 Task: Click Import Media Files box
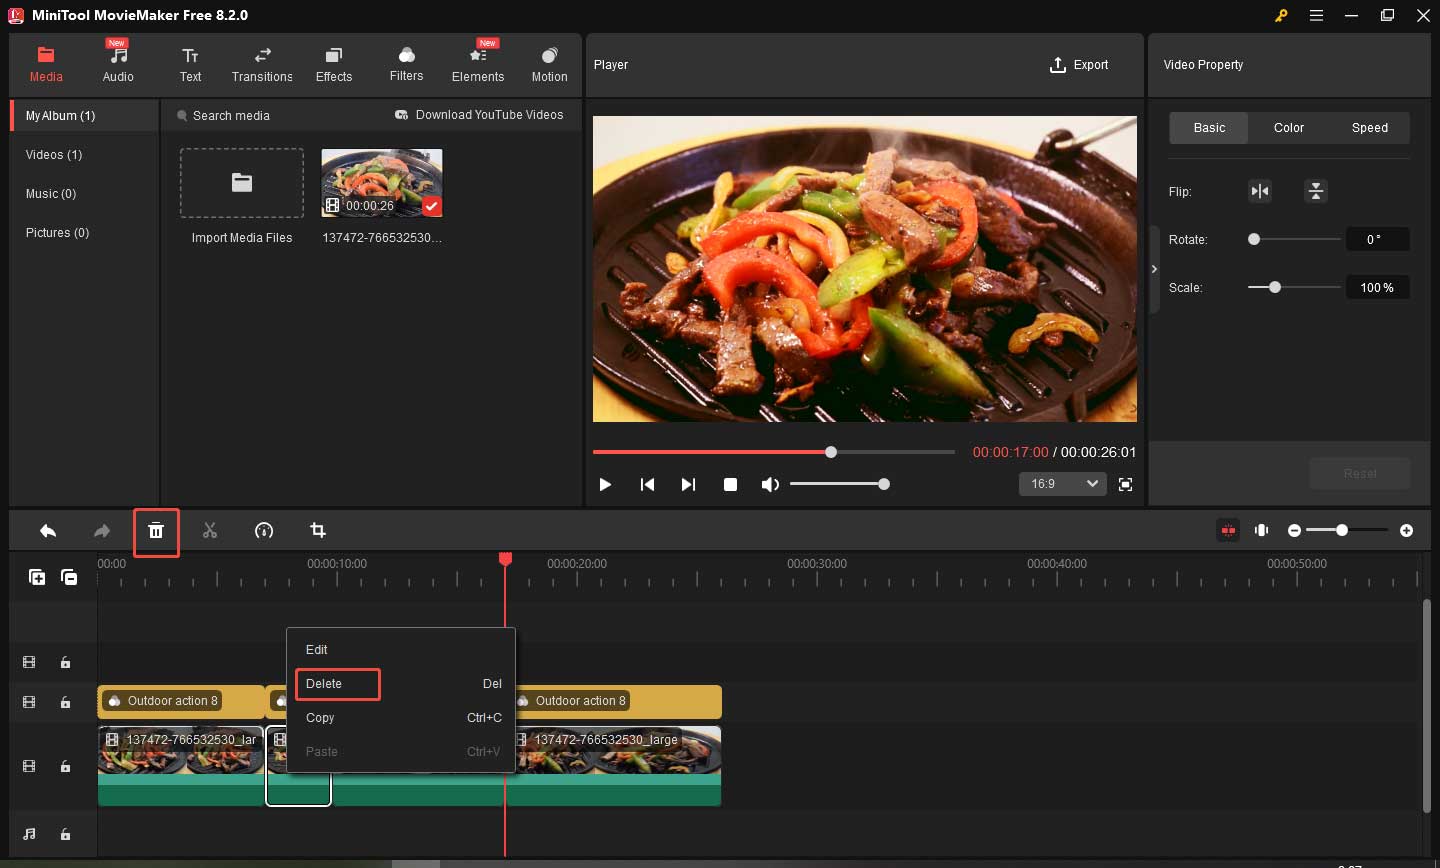[x=242, y=183]
